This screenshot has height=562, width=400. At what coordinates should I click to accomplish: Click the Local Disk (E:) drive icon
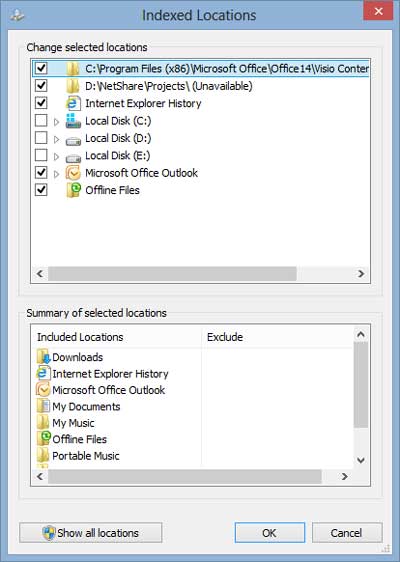(73, 157)
